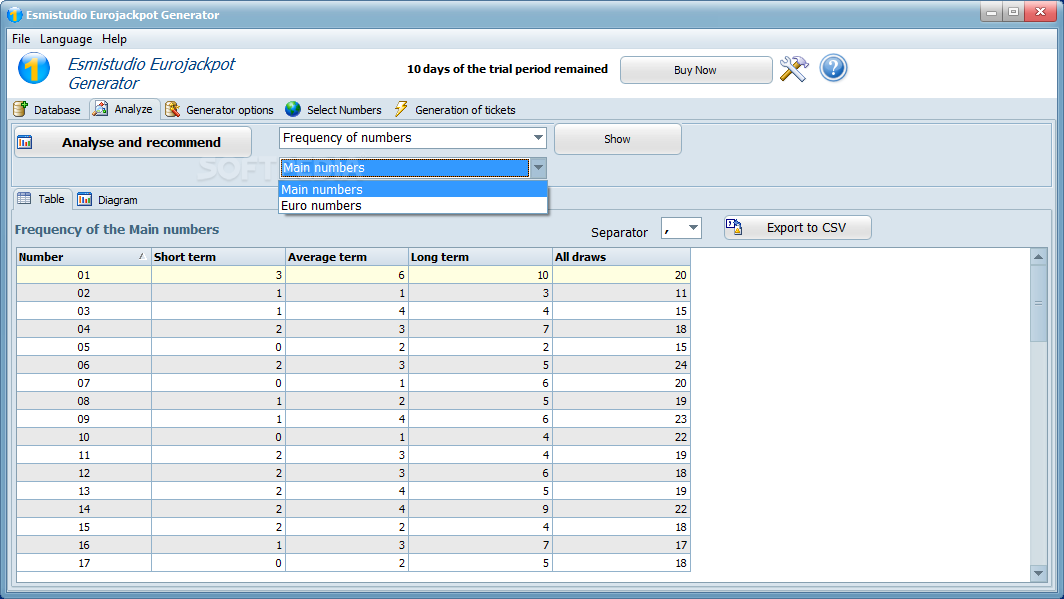1064x599 pixels.
Task: Switch to the Generator options tab
Action: [220, 109]
